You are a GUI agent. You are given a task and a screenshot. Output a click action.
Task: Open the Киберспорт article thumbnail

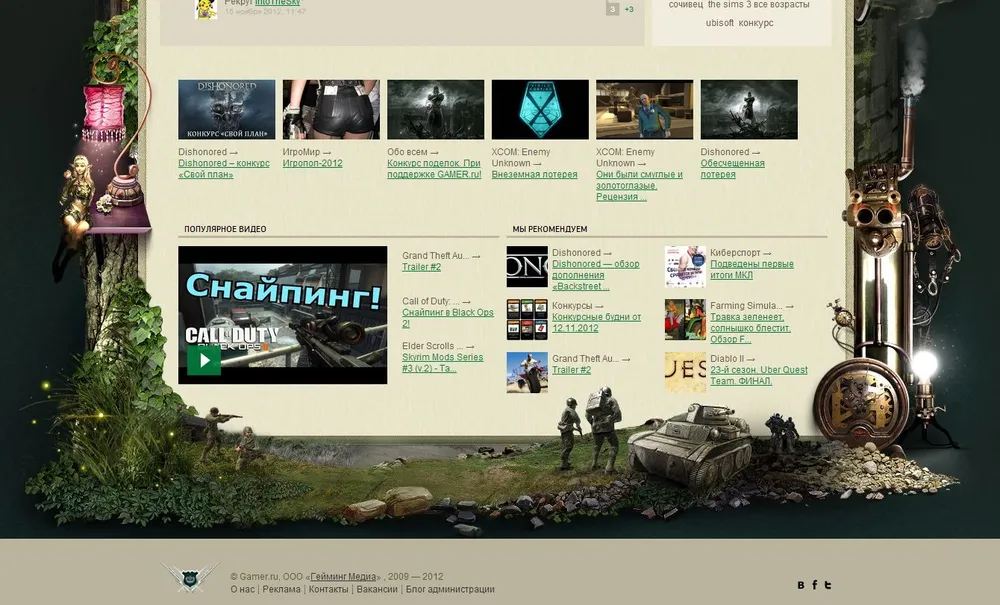tap(686, 266)
